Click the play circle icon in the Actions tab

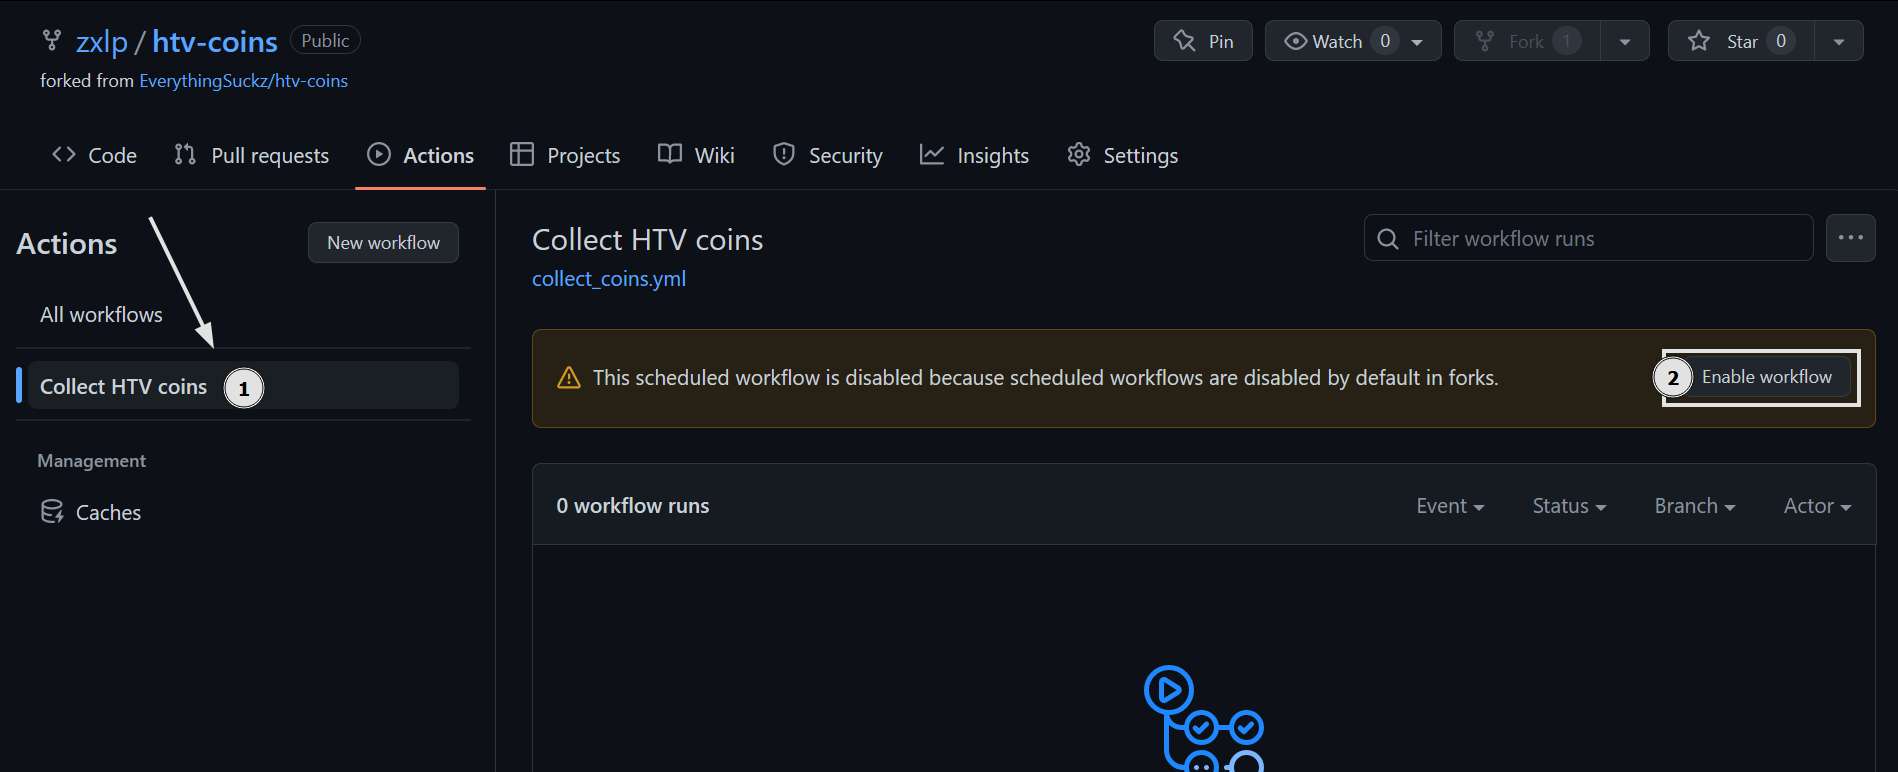[379, 154]
